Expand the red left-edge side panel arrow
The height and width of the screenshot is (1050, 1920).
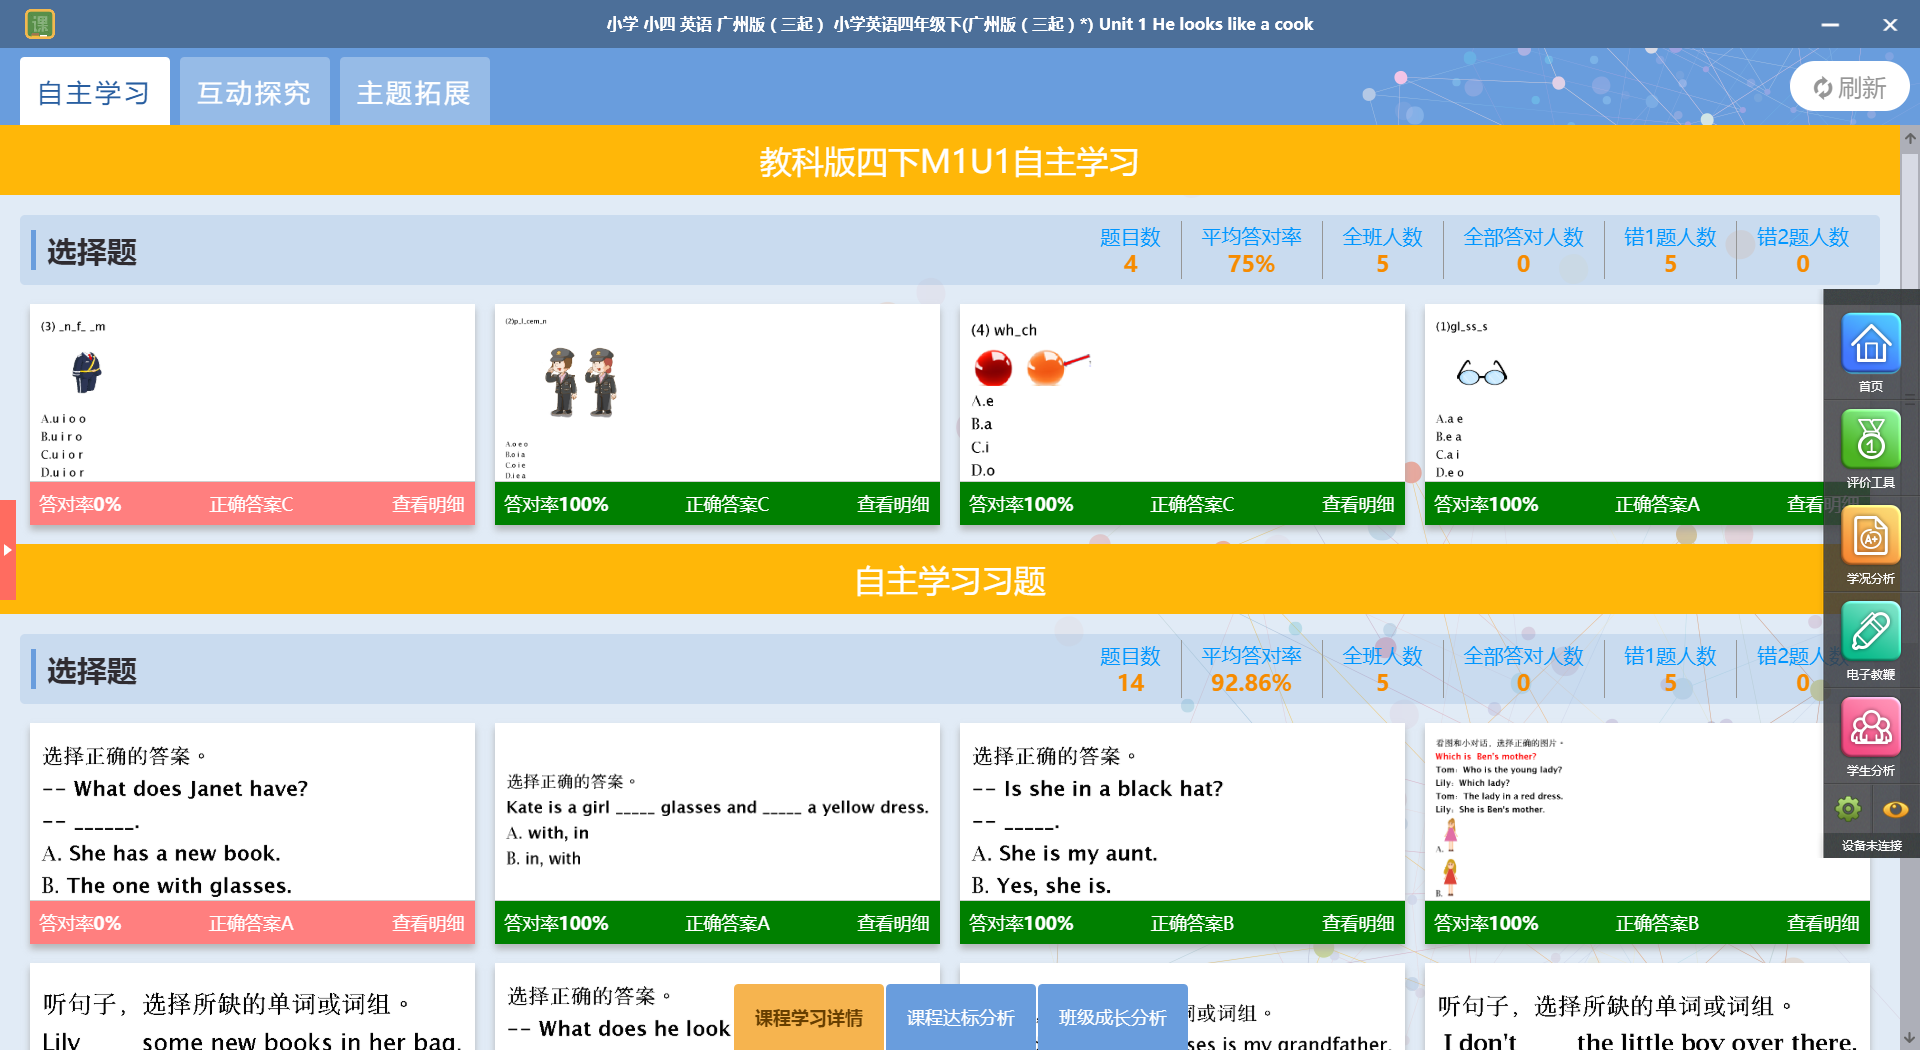click(8, 549)
